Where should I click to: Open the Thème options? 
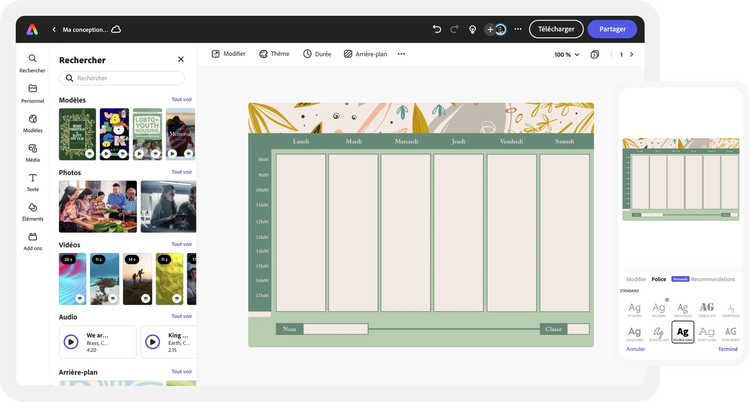point(274,54)
